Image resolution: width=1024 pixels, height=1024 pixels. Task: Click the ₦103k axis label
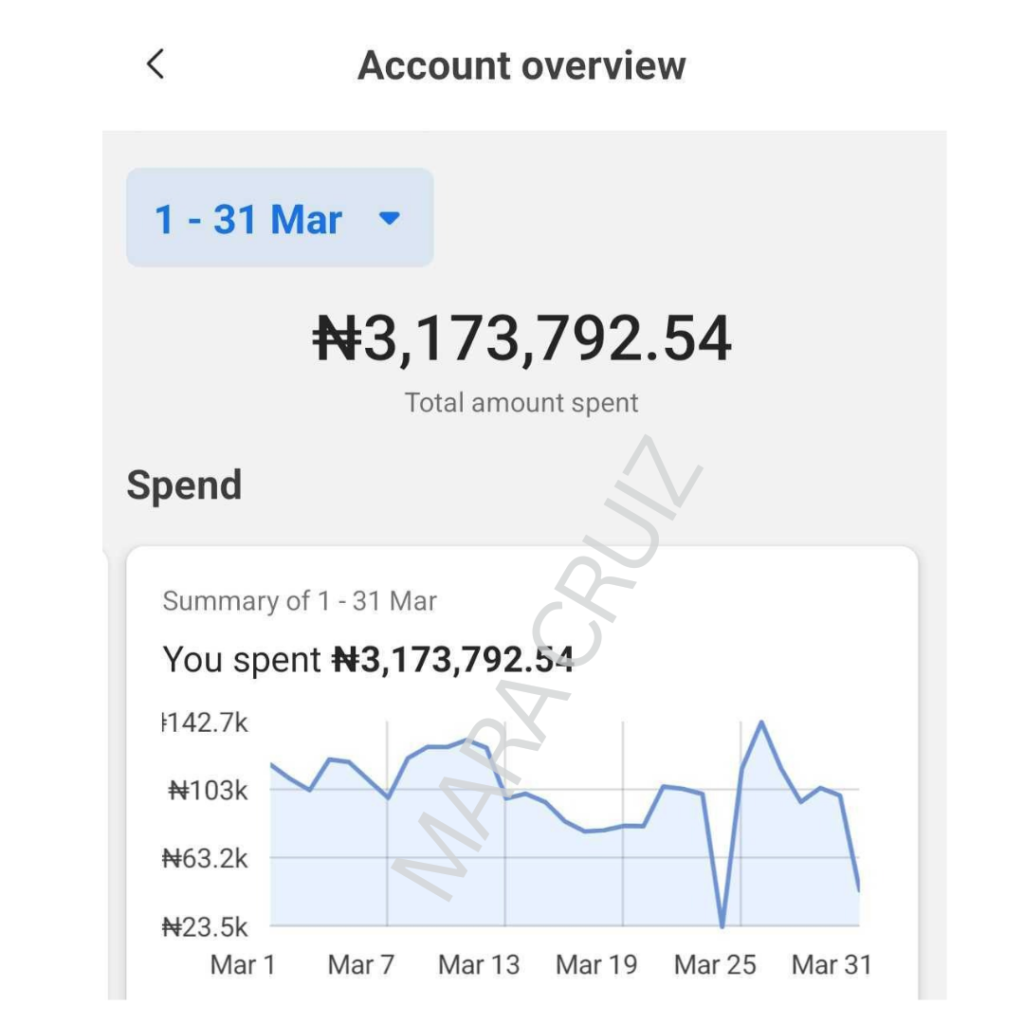tap(208, 791)
